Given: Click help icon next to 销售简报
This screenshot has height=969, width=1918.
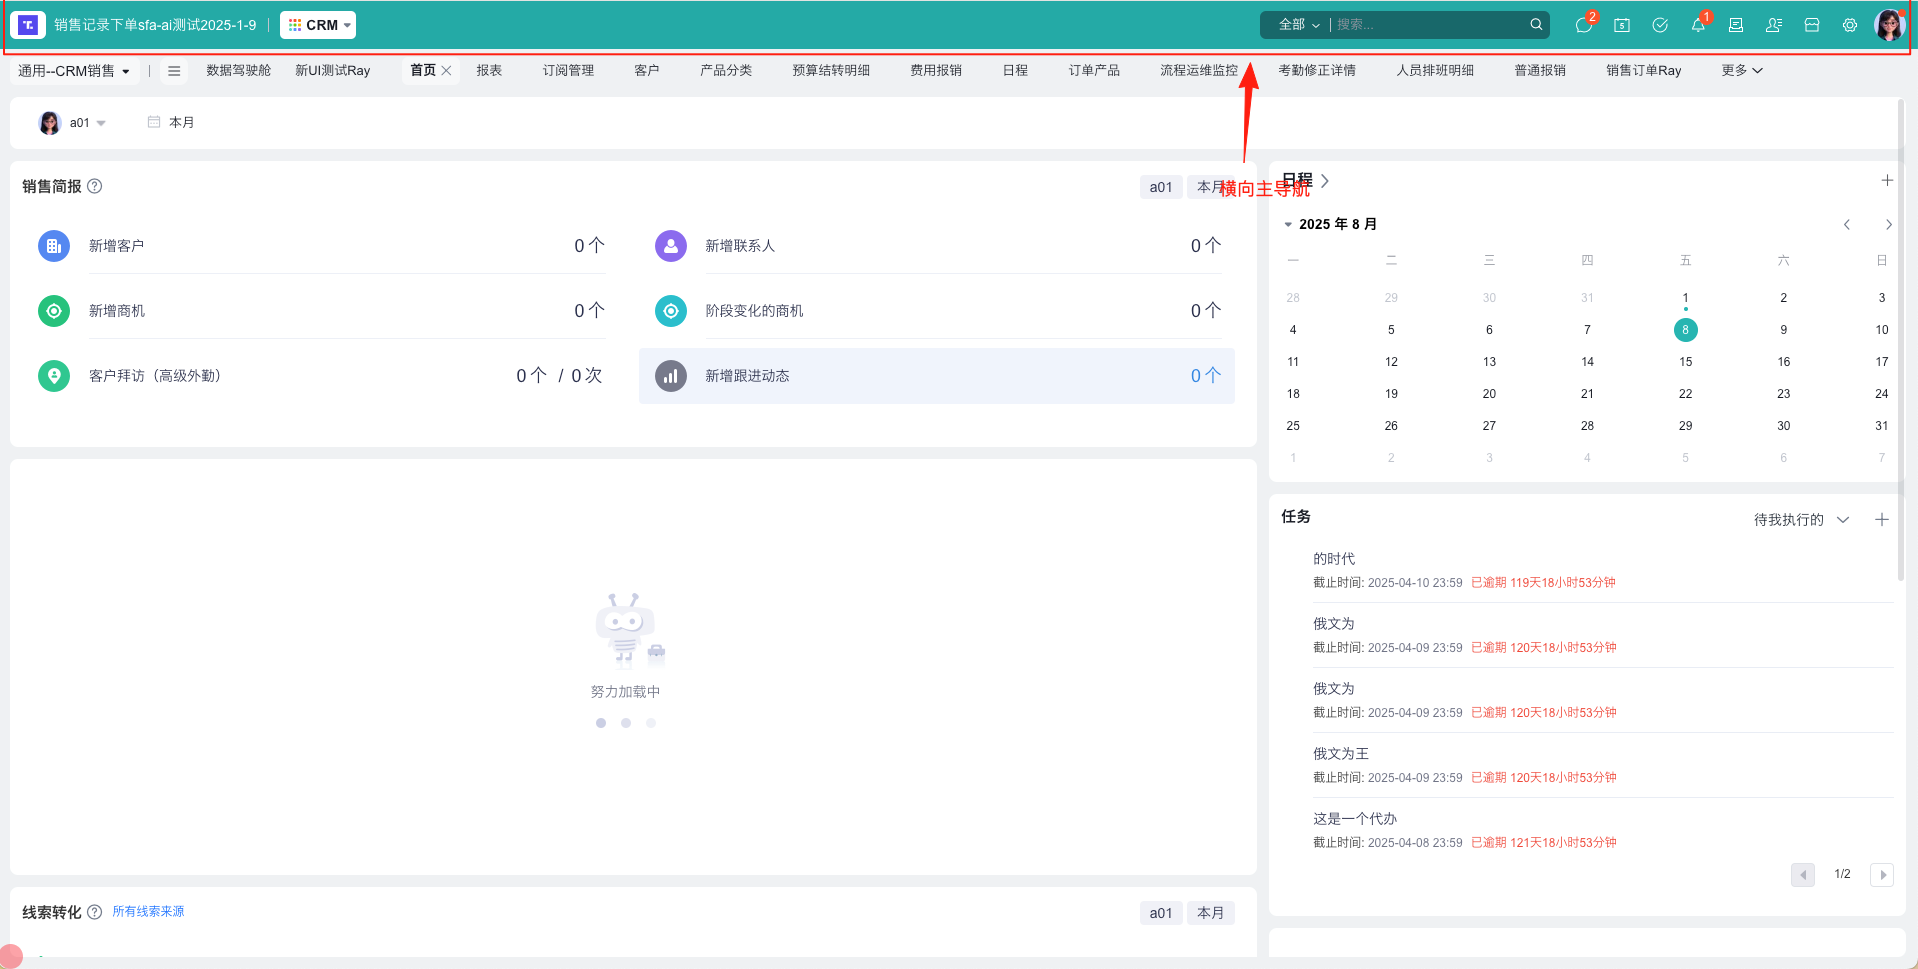Looking at the screenshot, I should coord(95,186).
